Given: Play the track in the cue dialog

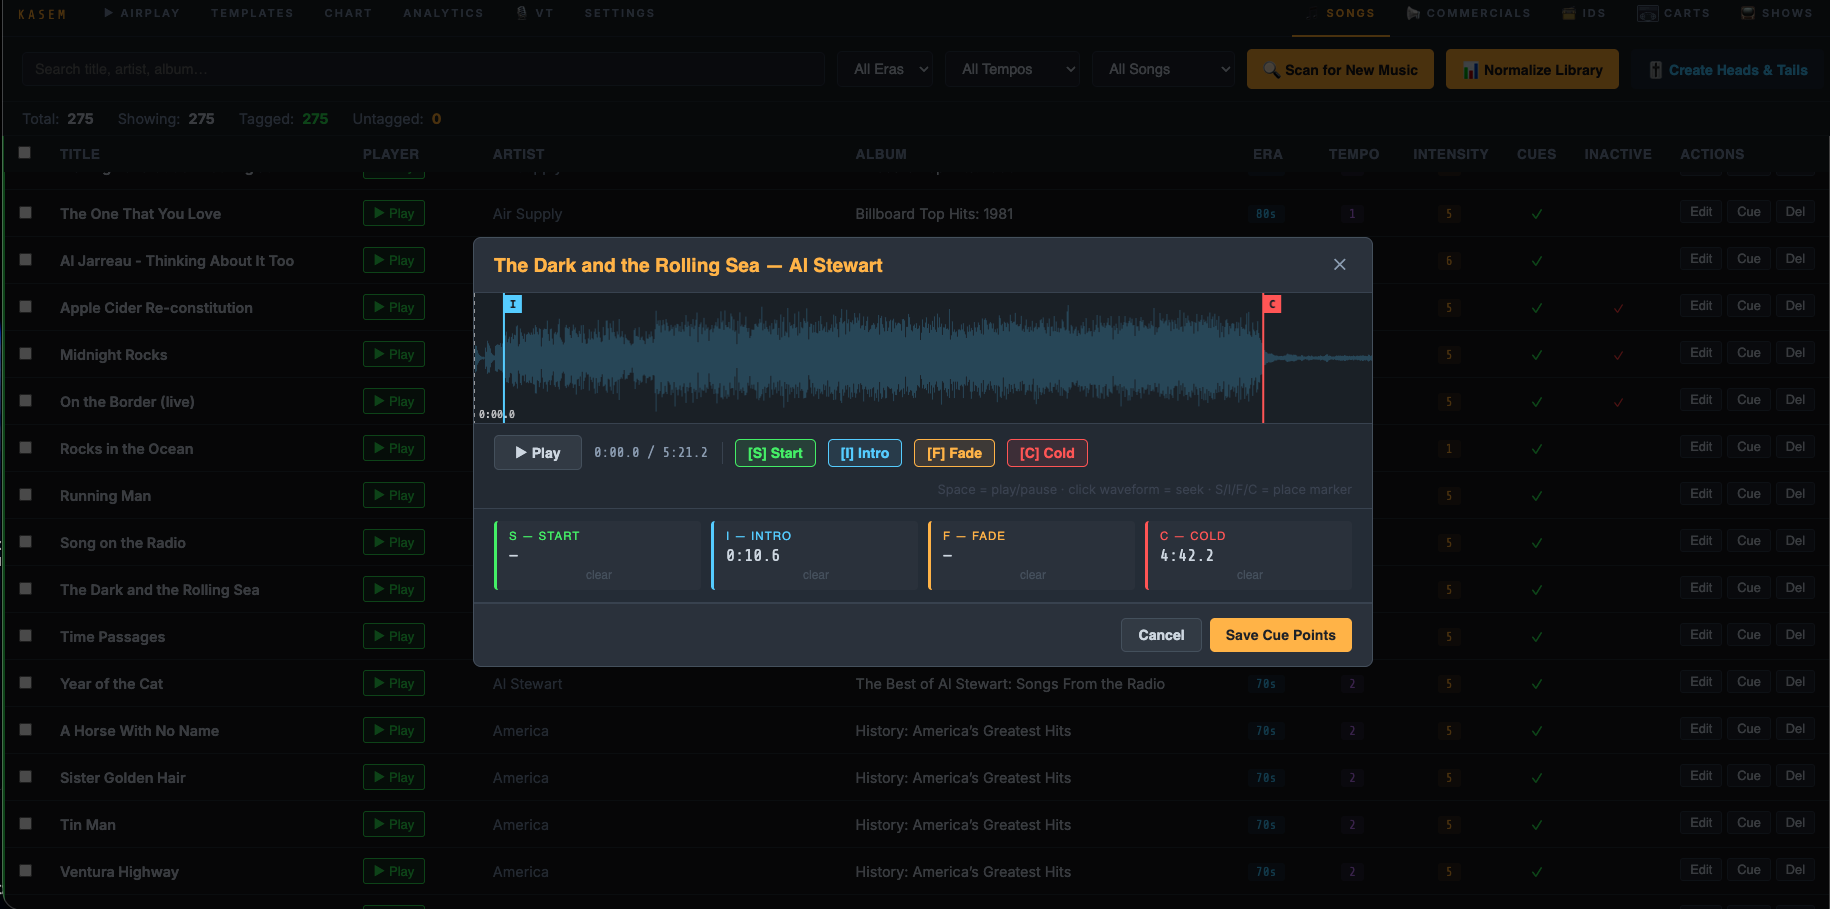Looking at the screenshot, I should (538, 453).
